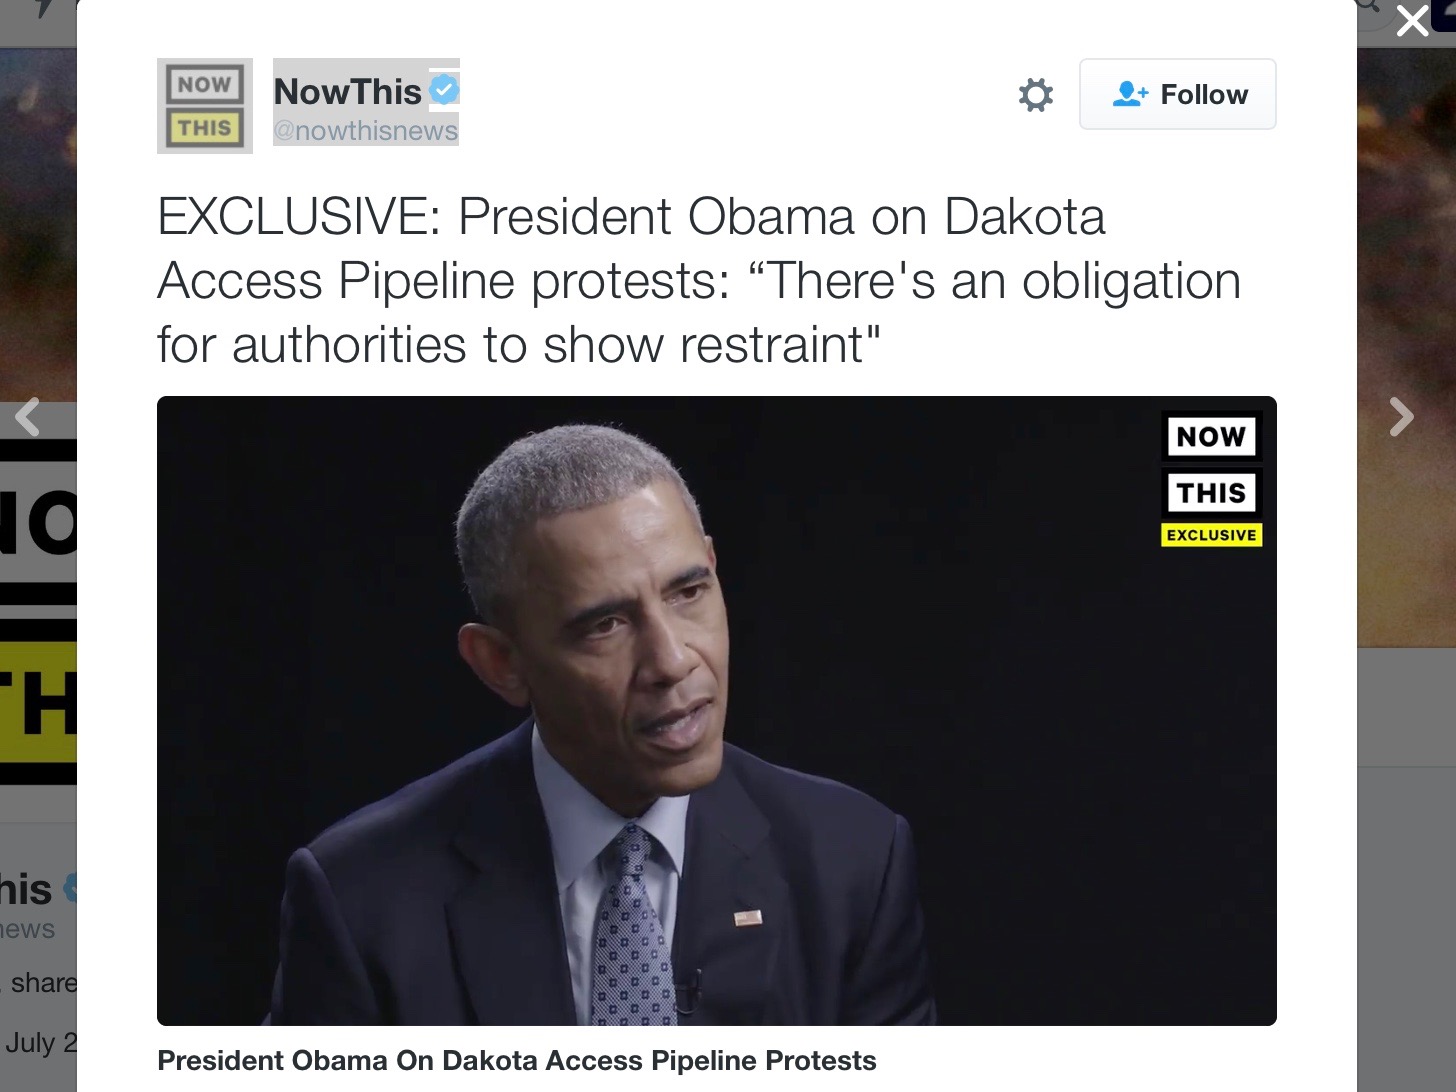Open the video title about Pipeline Protests
Image resolution: width=1456 pixels, height=1092 pixels.
pyautogui.click(x=516, y=1060)
